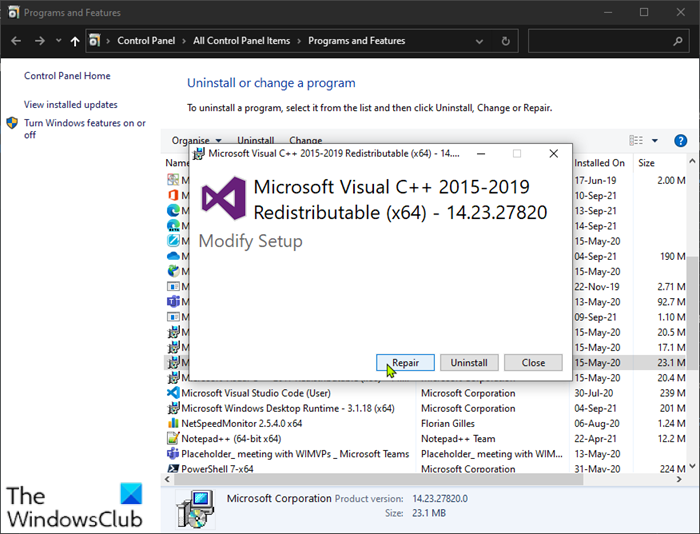Click Visual Studio Code program icon
The image size is (700, 534).
click(x=173, y=393)
